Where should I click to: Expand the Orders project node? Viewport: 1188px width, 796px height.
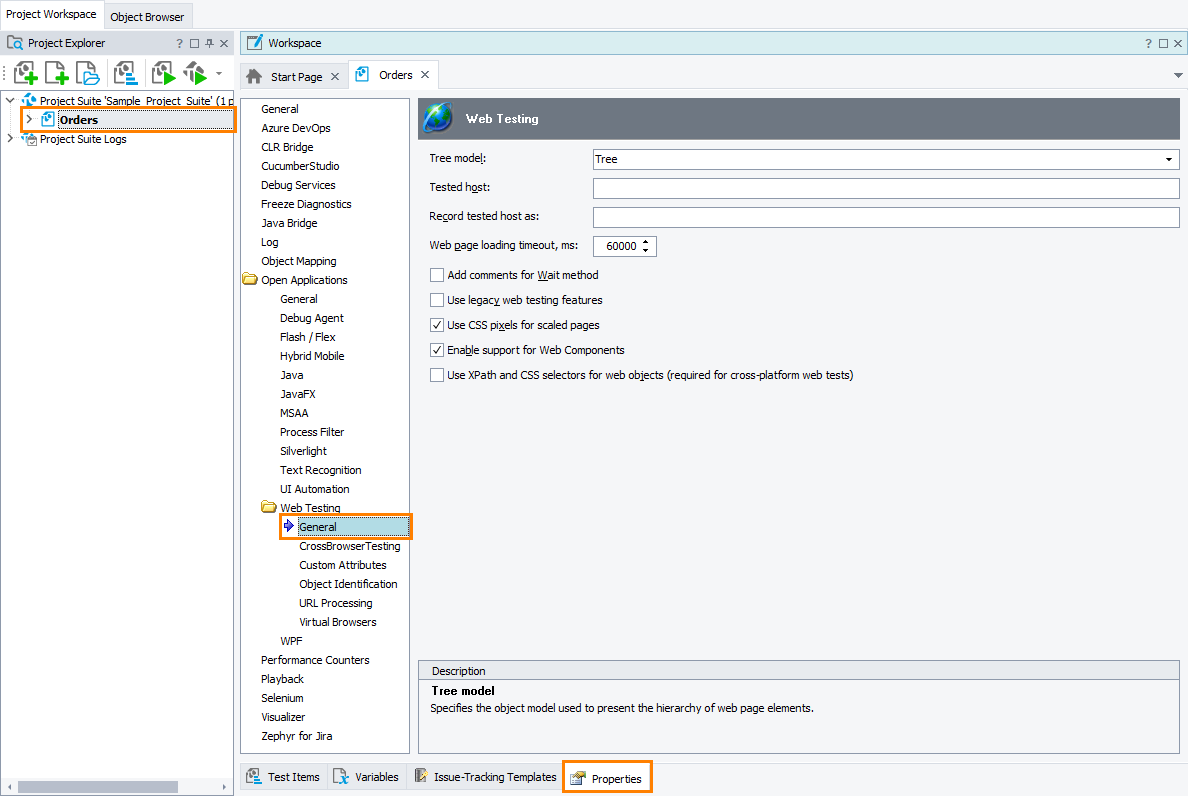[29, 119]
